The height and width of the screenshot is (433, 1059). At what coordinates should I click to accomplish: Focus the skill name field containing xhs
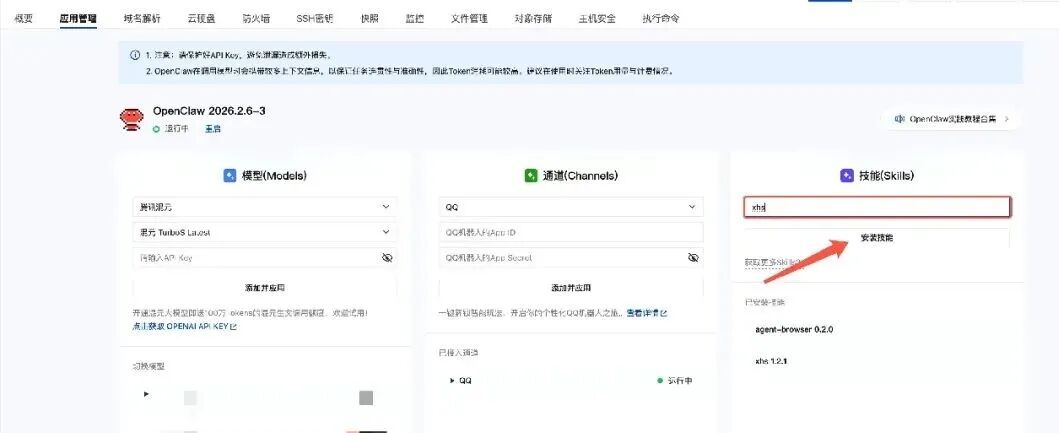tap(877, 207)
